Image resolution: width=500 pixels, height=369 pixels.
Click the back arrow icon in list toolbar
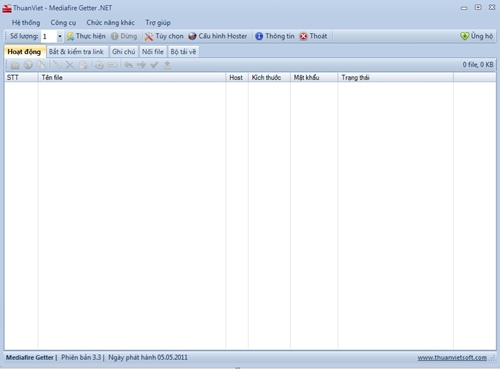pyautogui.click(x=128, y=65)
